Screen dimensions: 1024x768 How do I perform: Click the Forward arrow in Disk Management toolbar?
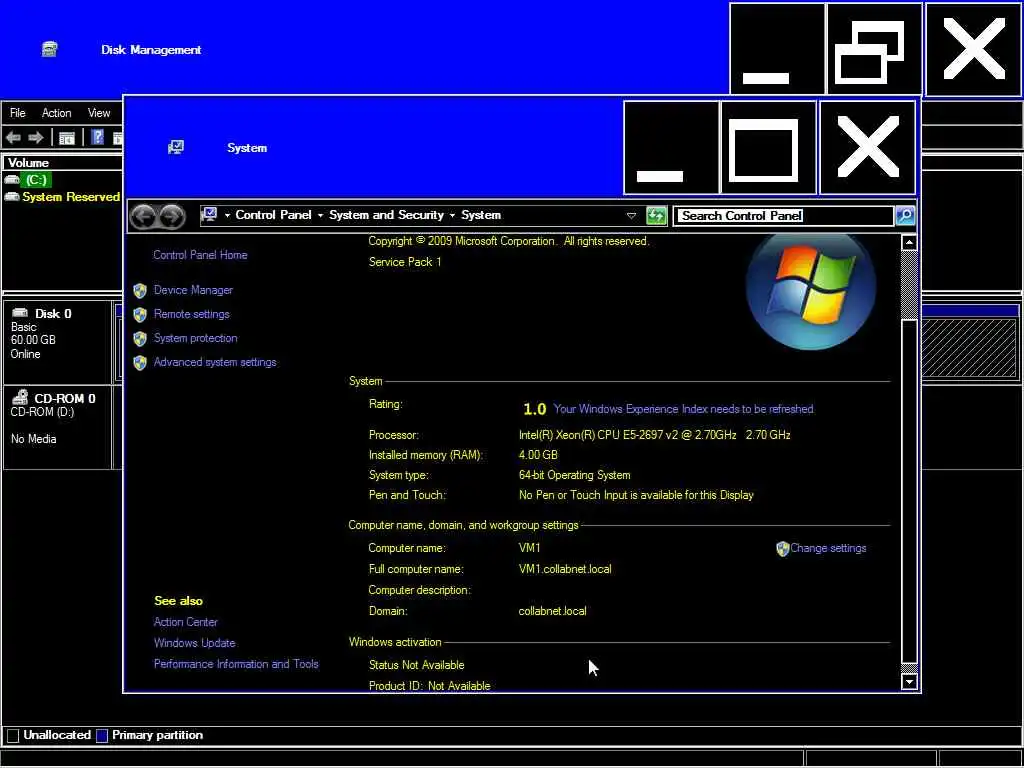[36, 138]
